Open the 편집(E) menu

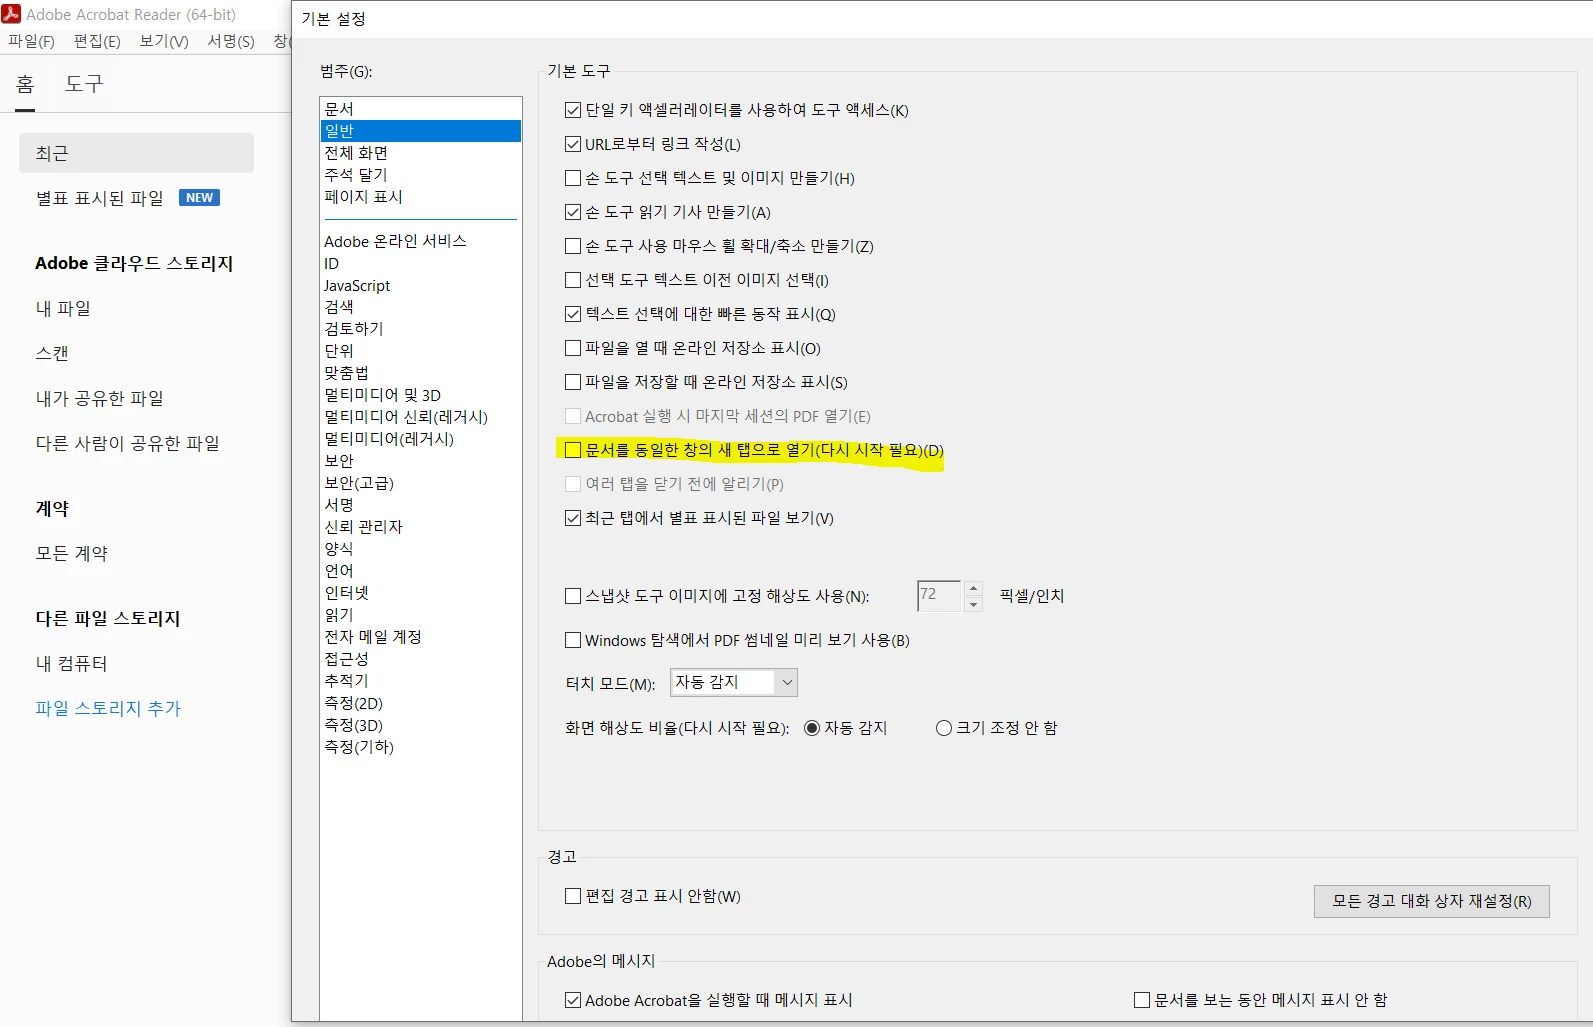pyautogui.click(x=97, y=41)
